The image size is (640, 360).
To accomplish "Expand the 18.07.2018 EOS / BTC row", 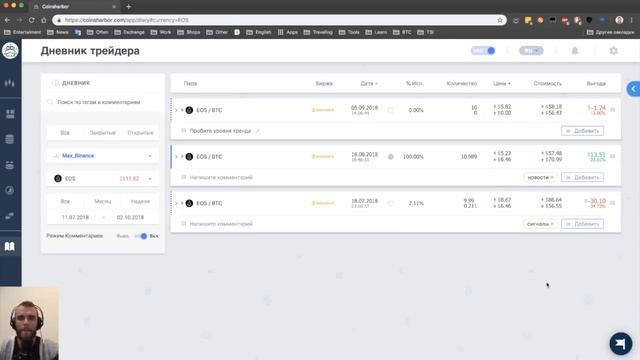I will [176, 203].
